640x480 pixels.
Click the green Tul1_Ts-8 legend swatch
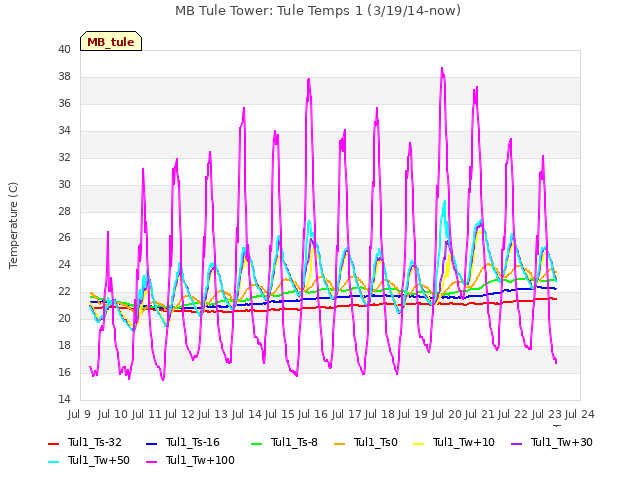coord(257,443)
